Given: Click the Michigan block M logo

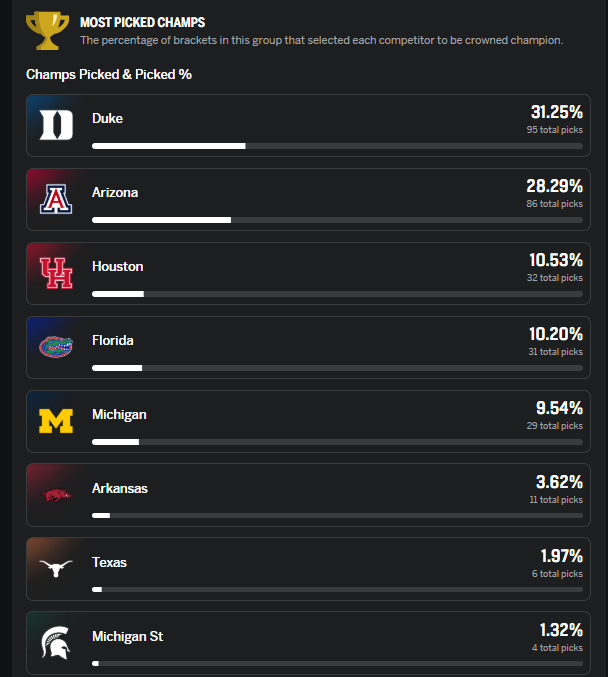Looking at the screenshot, I should click(x=56, y=421).
